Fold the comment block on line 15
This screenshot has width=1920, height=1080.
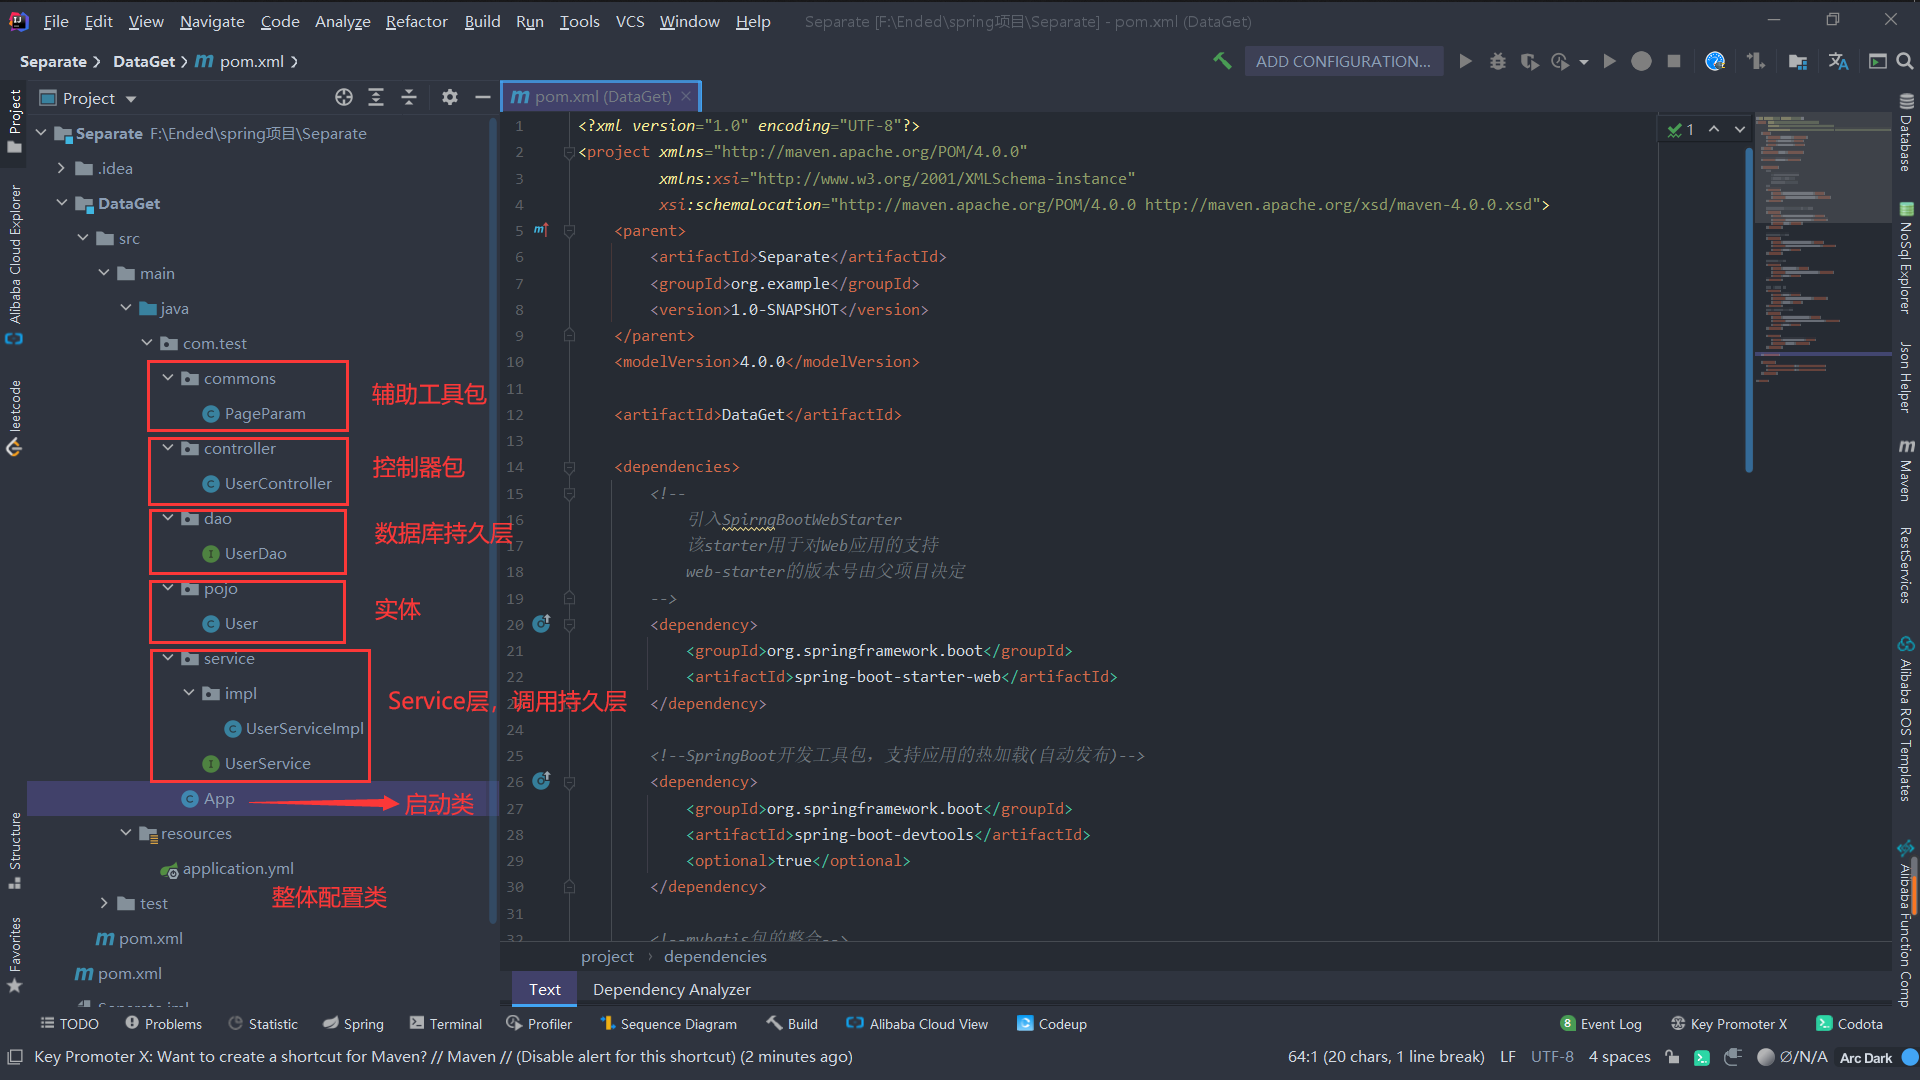[x=569, y=493]
